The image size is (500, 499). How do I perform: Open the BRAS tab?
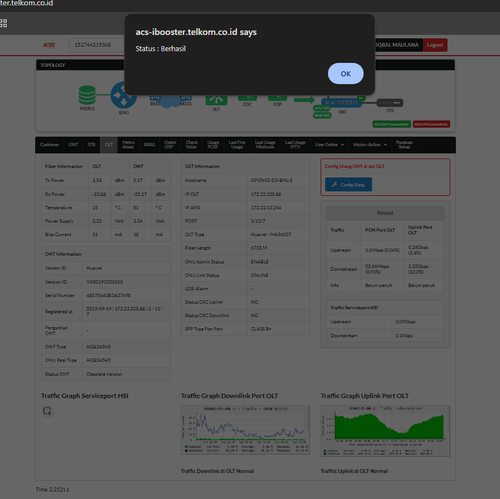point(150,145)
